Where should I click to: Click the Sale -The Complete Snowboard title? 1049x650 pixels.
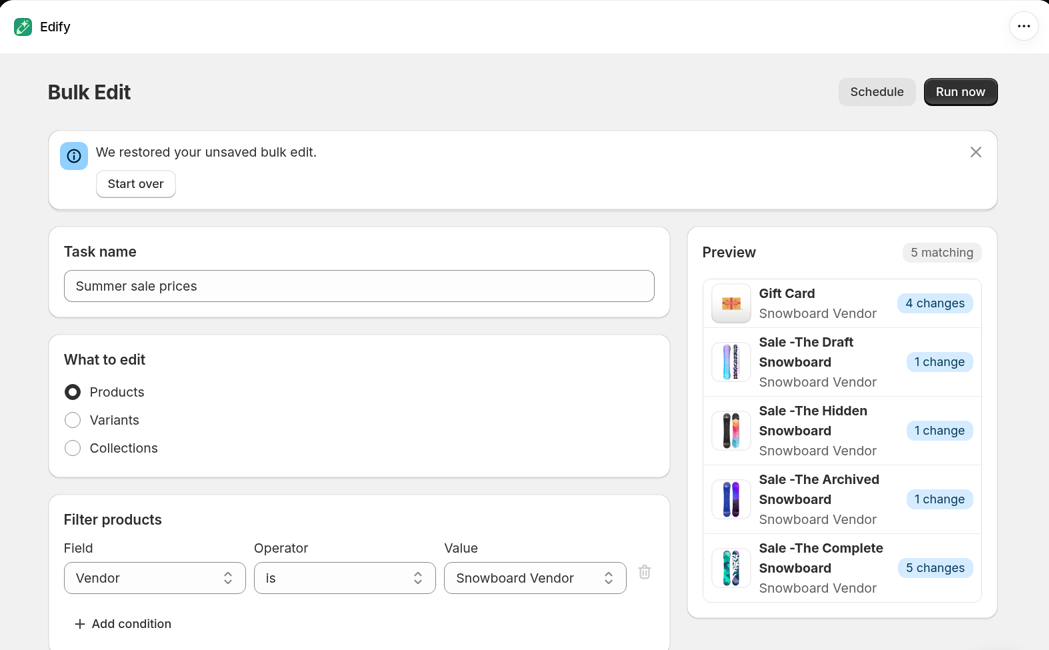(821, 558)
